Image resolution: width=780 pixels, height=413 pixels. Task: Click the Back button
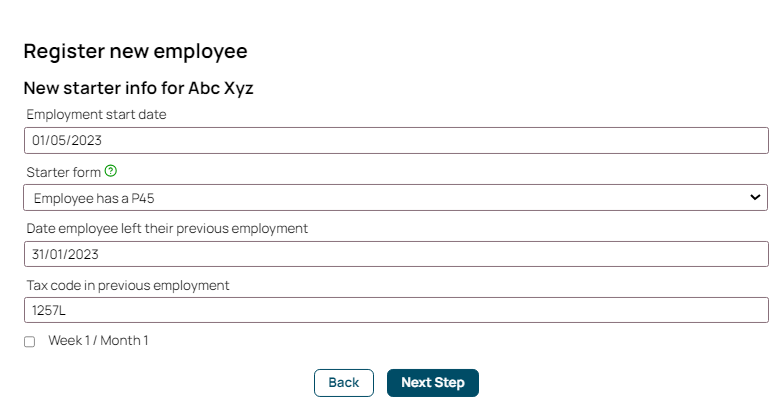click(344, 383)
